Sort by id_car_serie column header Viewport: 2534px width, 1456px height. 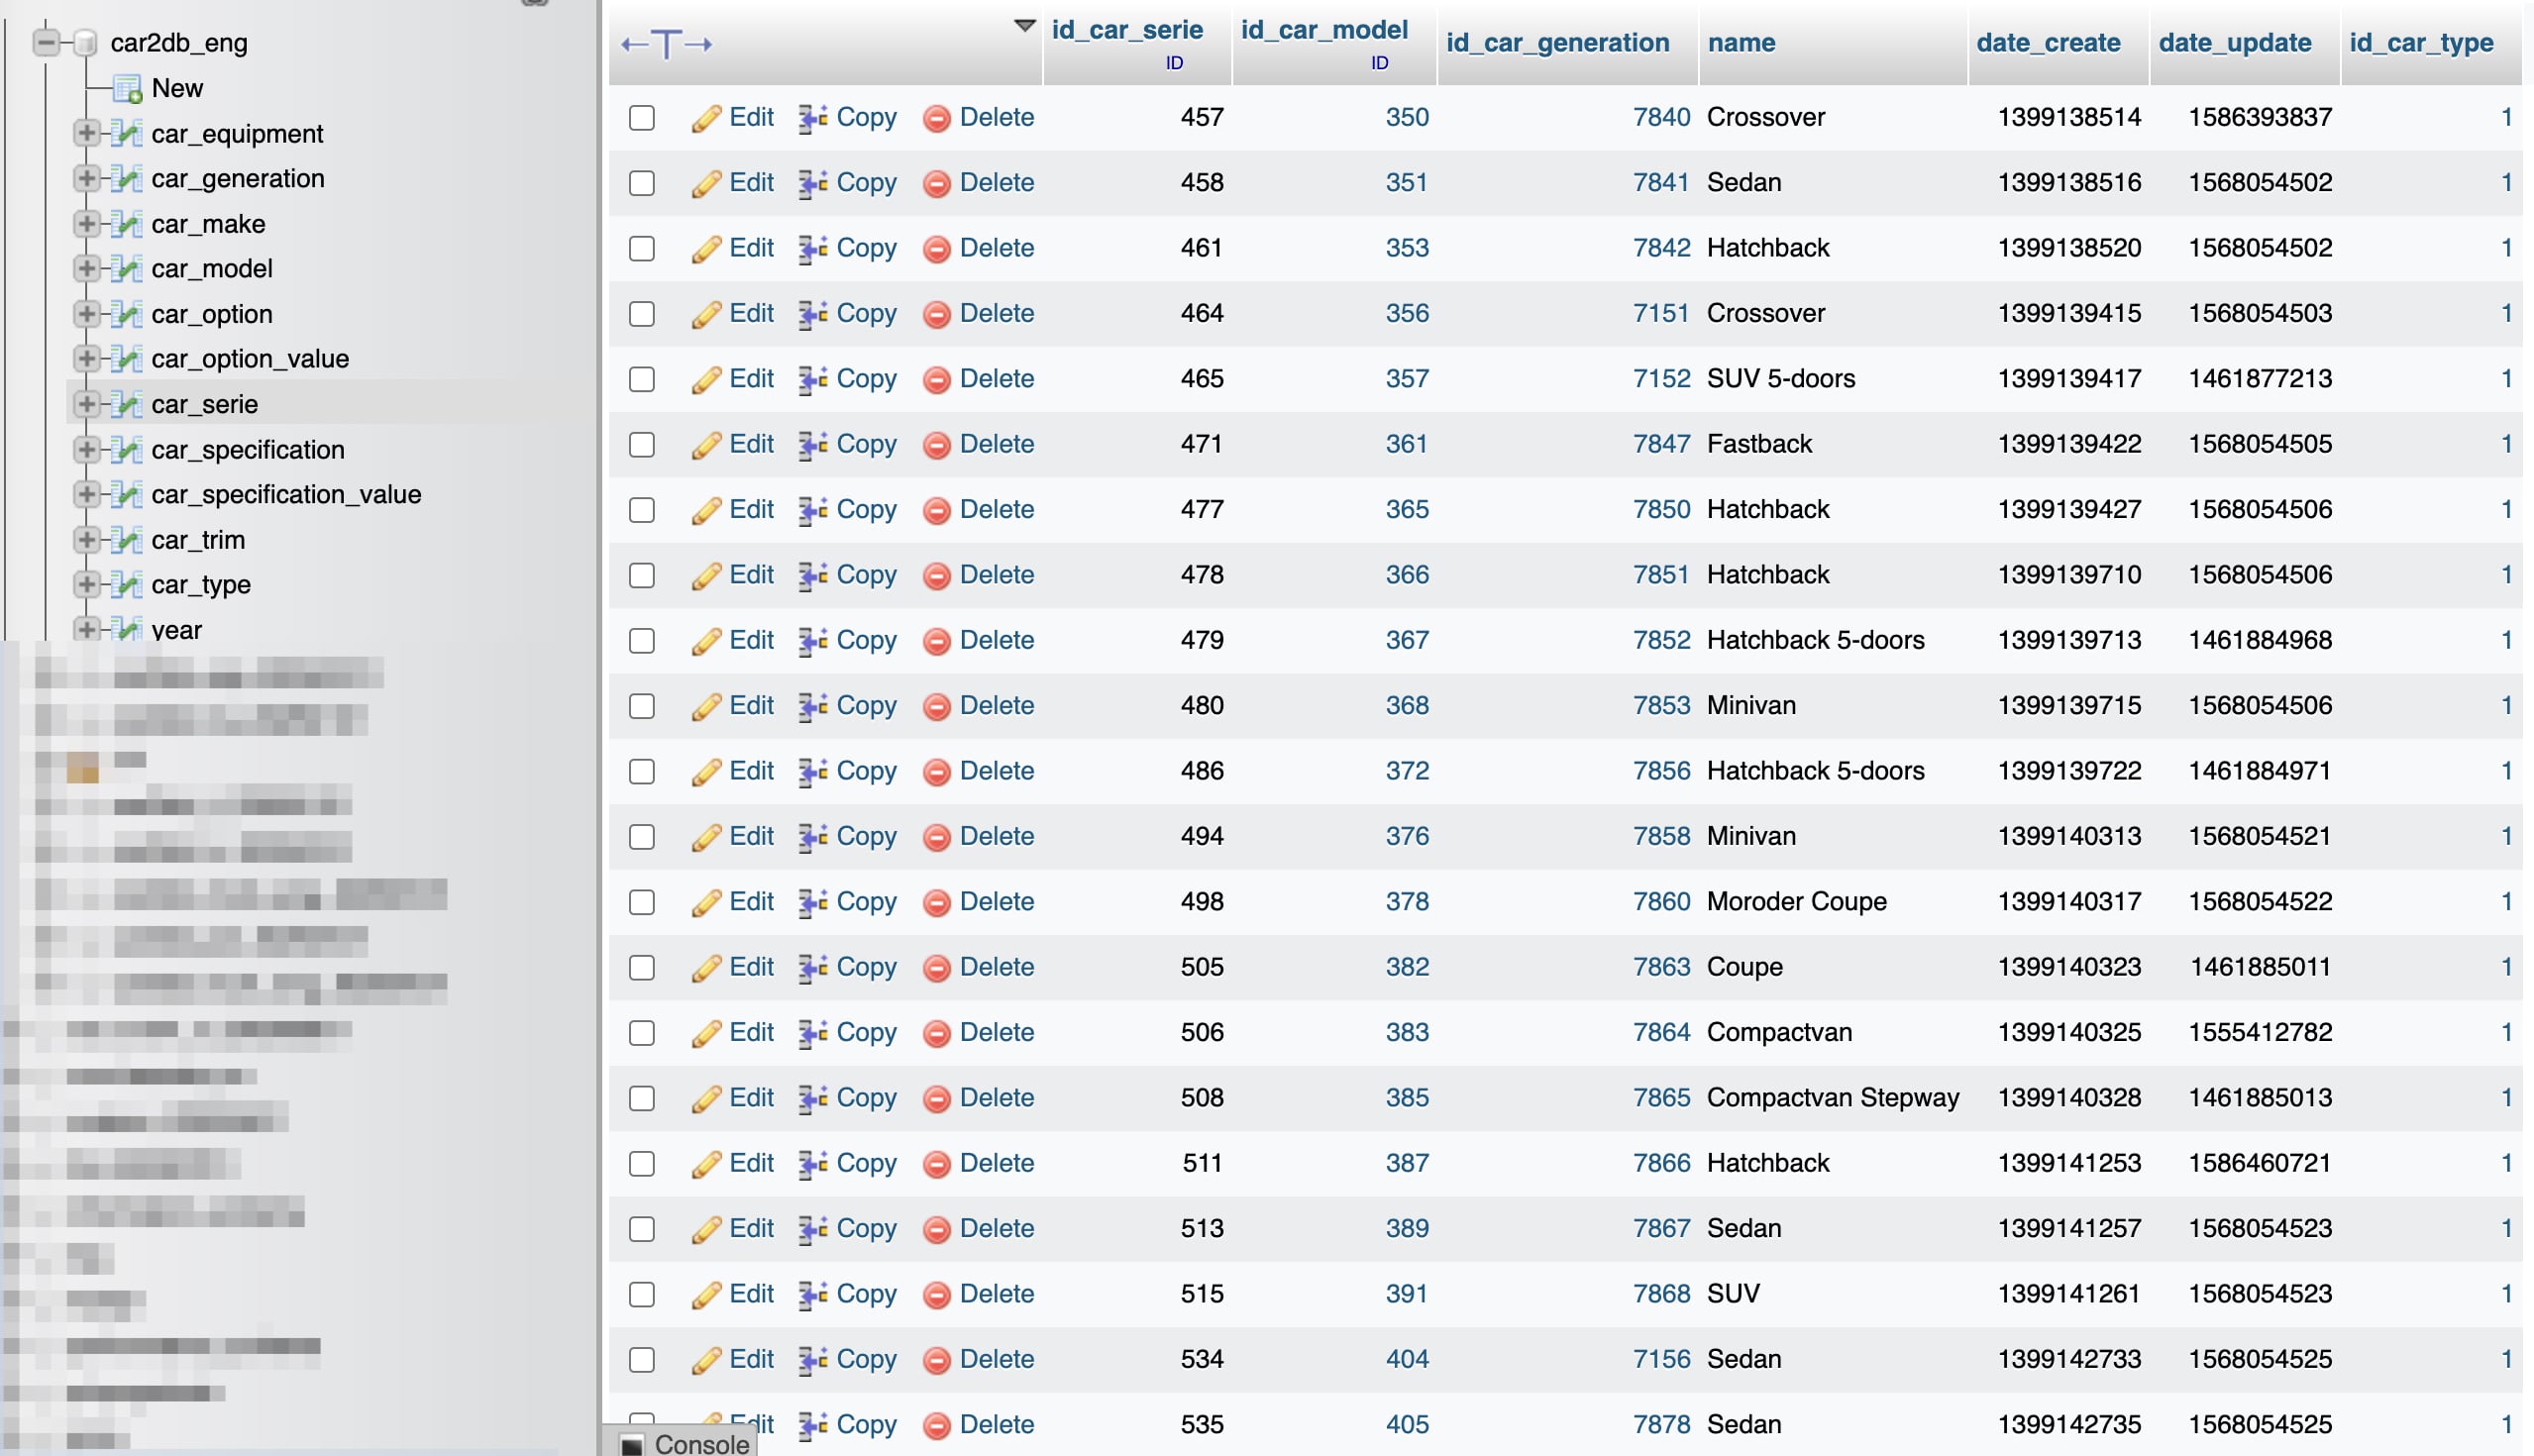coord(1127,30)
